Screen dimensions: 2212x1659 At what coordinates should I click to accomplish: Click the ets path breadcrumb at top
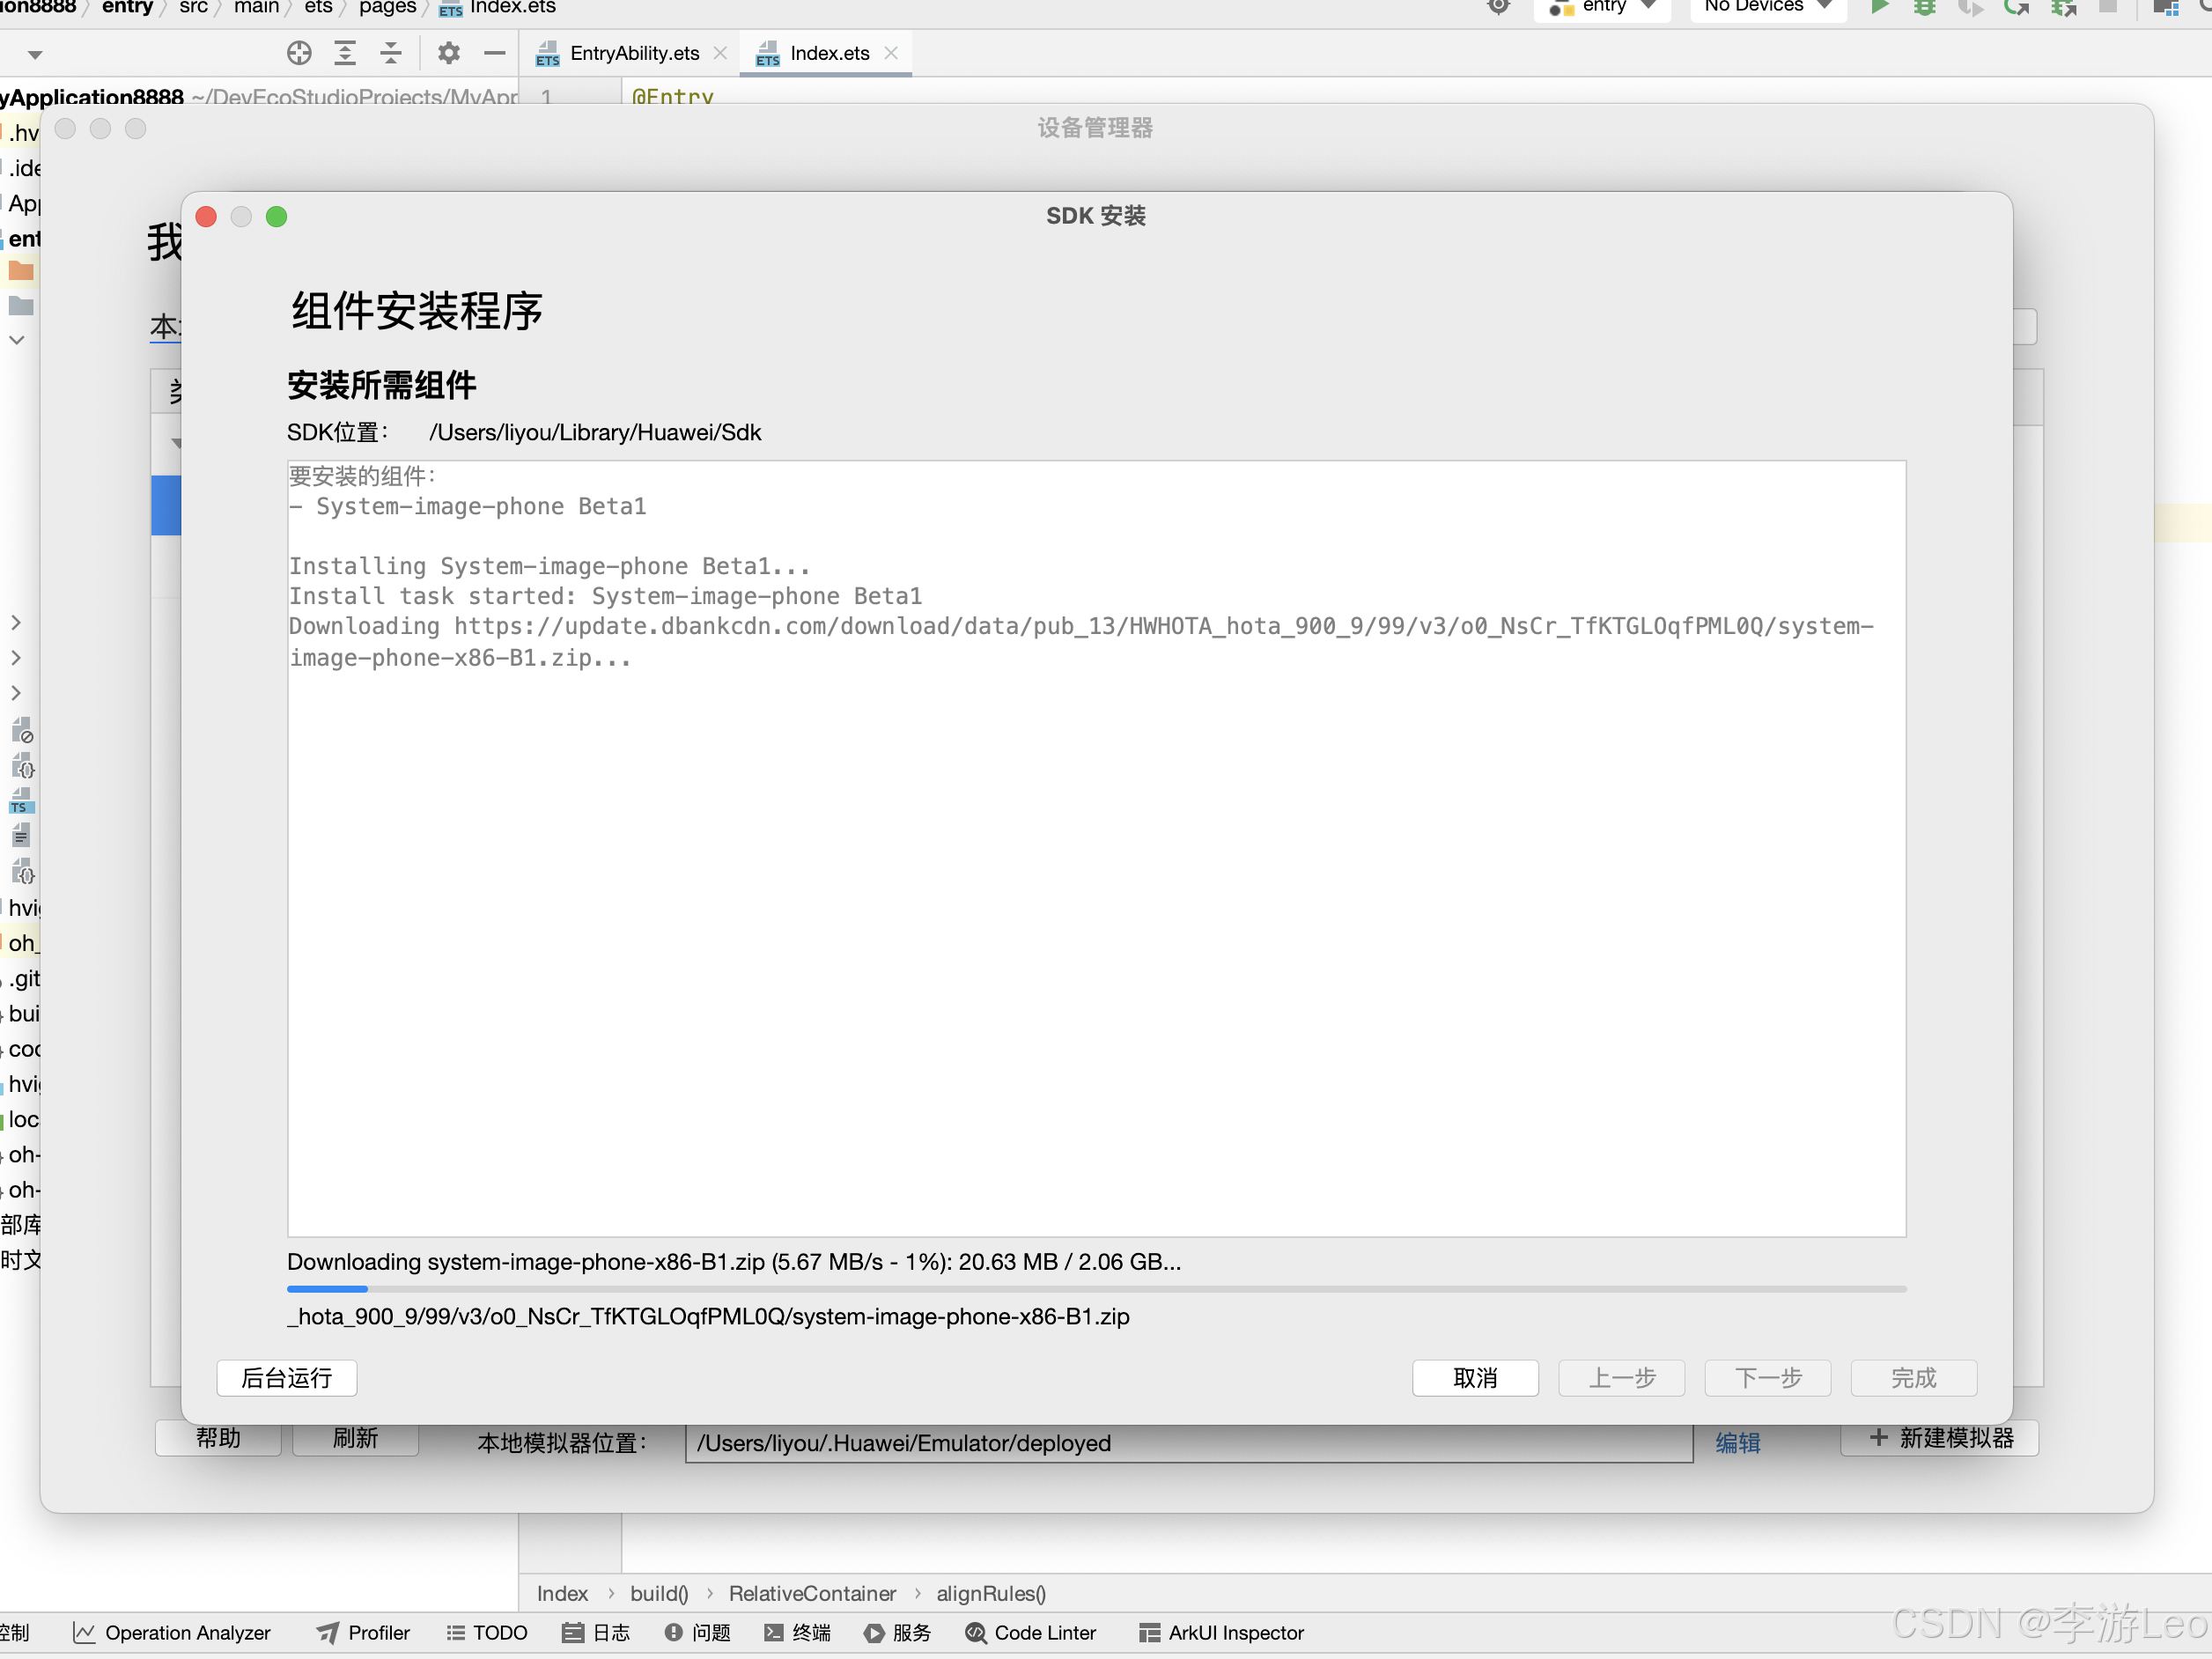tap(318, 7)
